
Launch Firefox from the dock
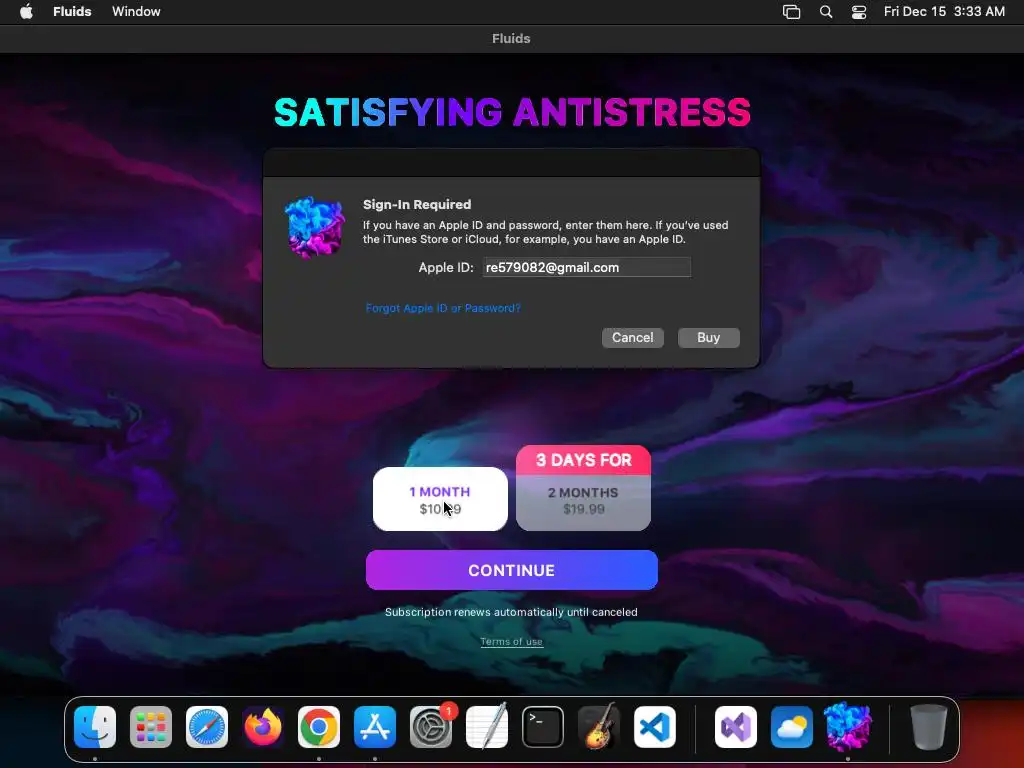263,726
